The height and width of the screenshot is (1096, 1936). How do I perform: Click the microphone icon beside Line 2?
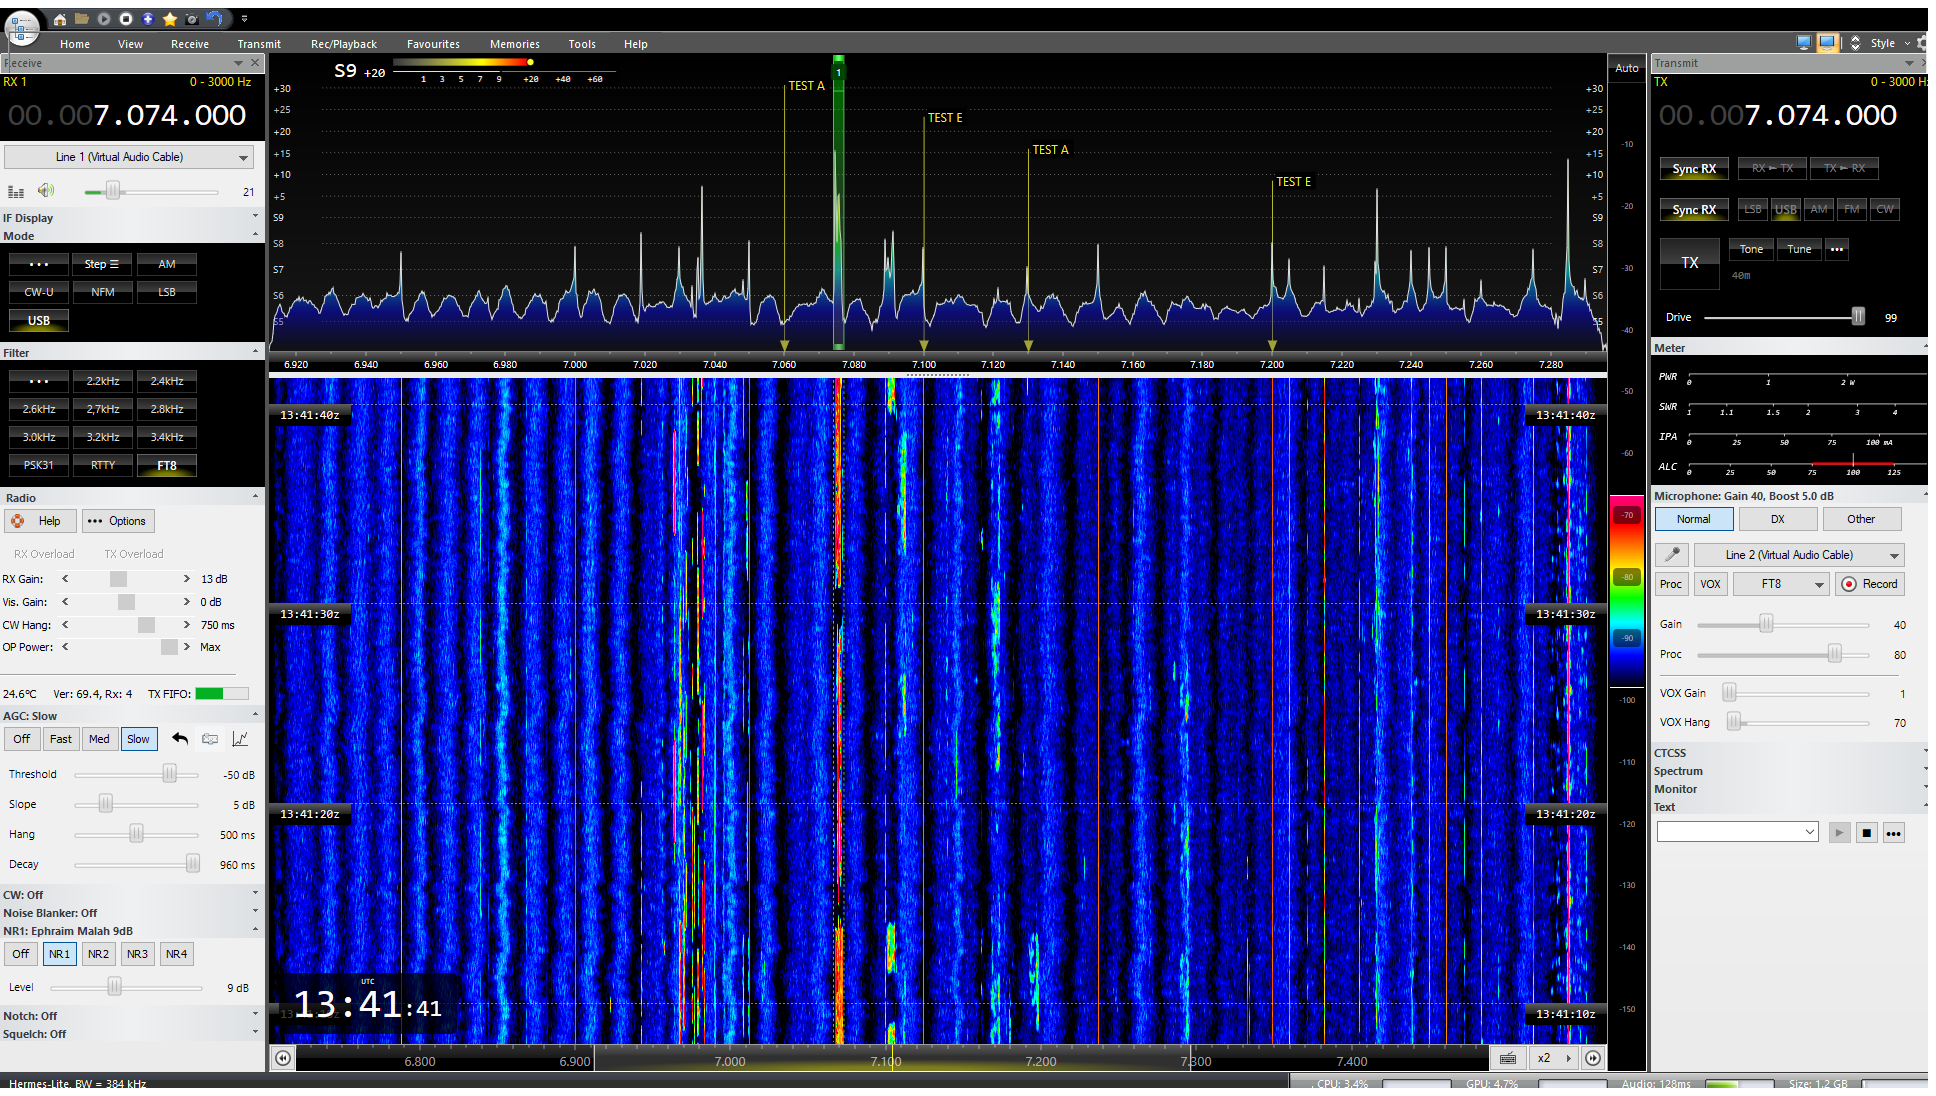click(x=1671, y=555)
